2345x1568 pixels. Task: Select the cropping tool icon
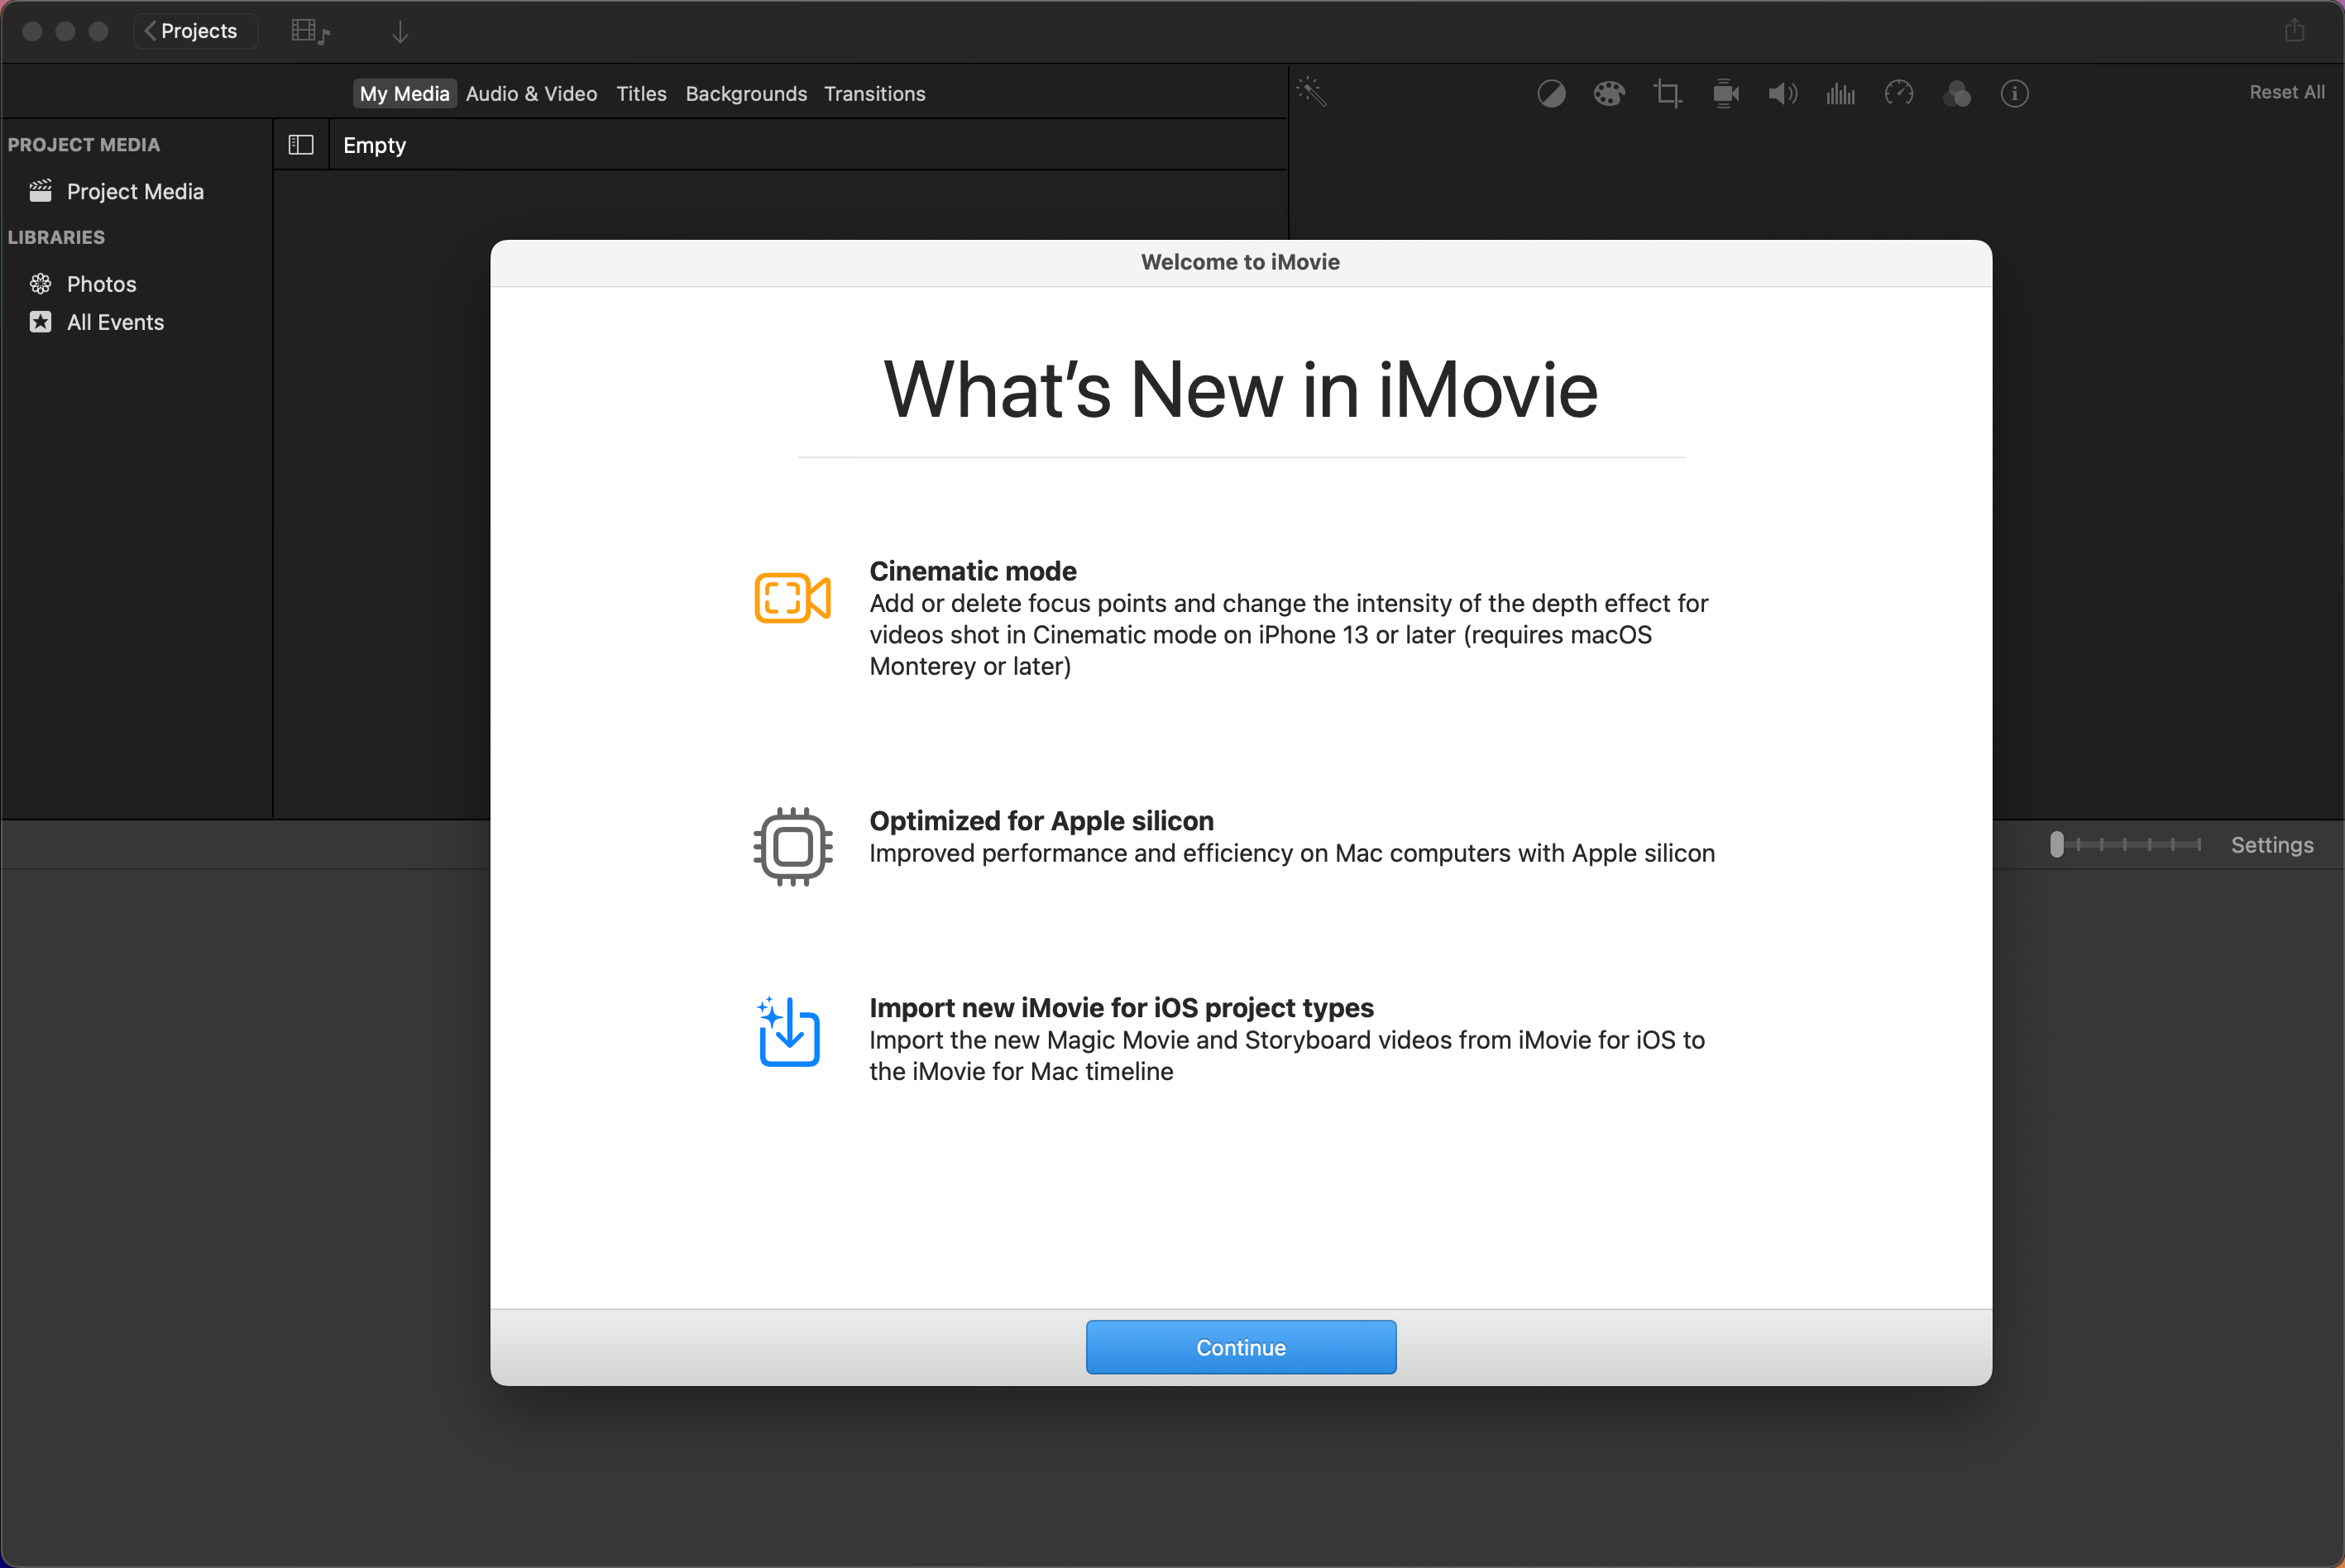(x=1667, y=94)
